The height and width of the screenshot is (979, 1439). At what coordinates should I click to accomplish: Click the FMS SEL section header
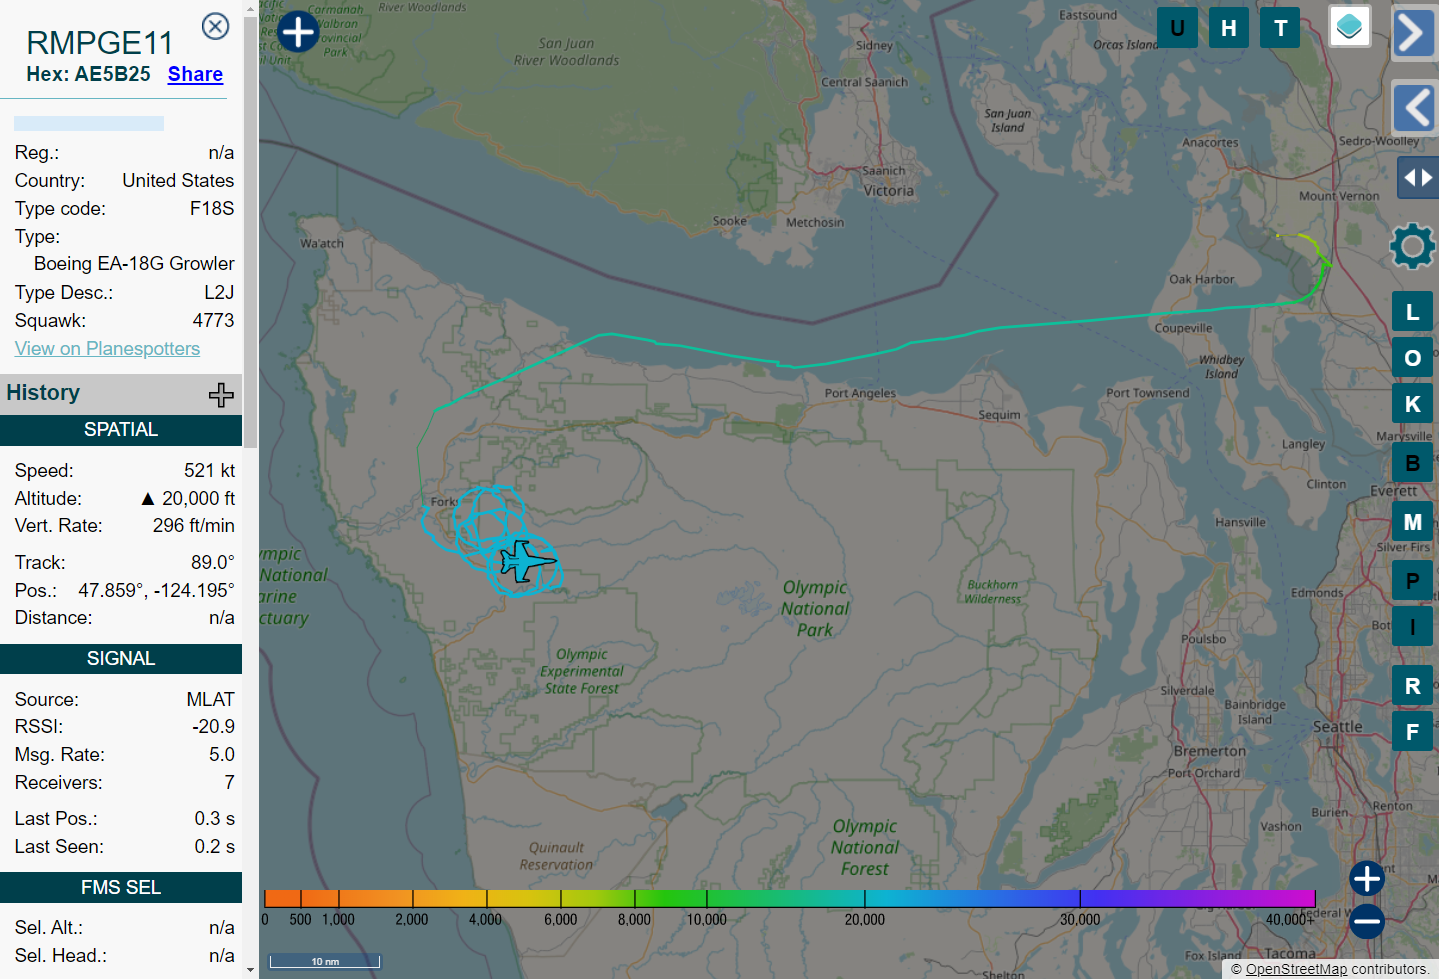point(121,888)
